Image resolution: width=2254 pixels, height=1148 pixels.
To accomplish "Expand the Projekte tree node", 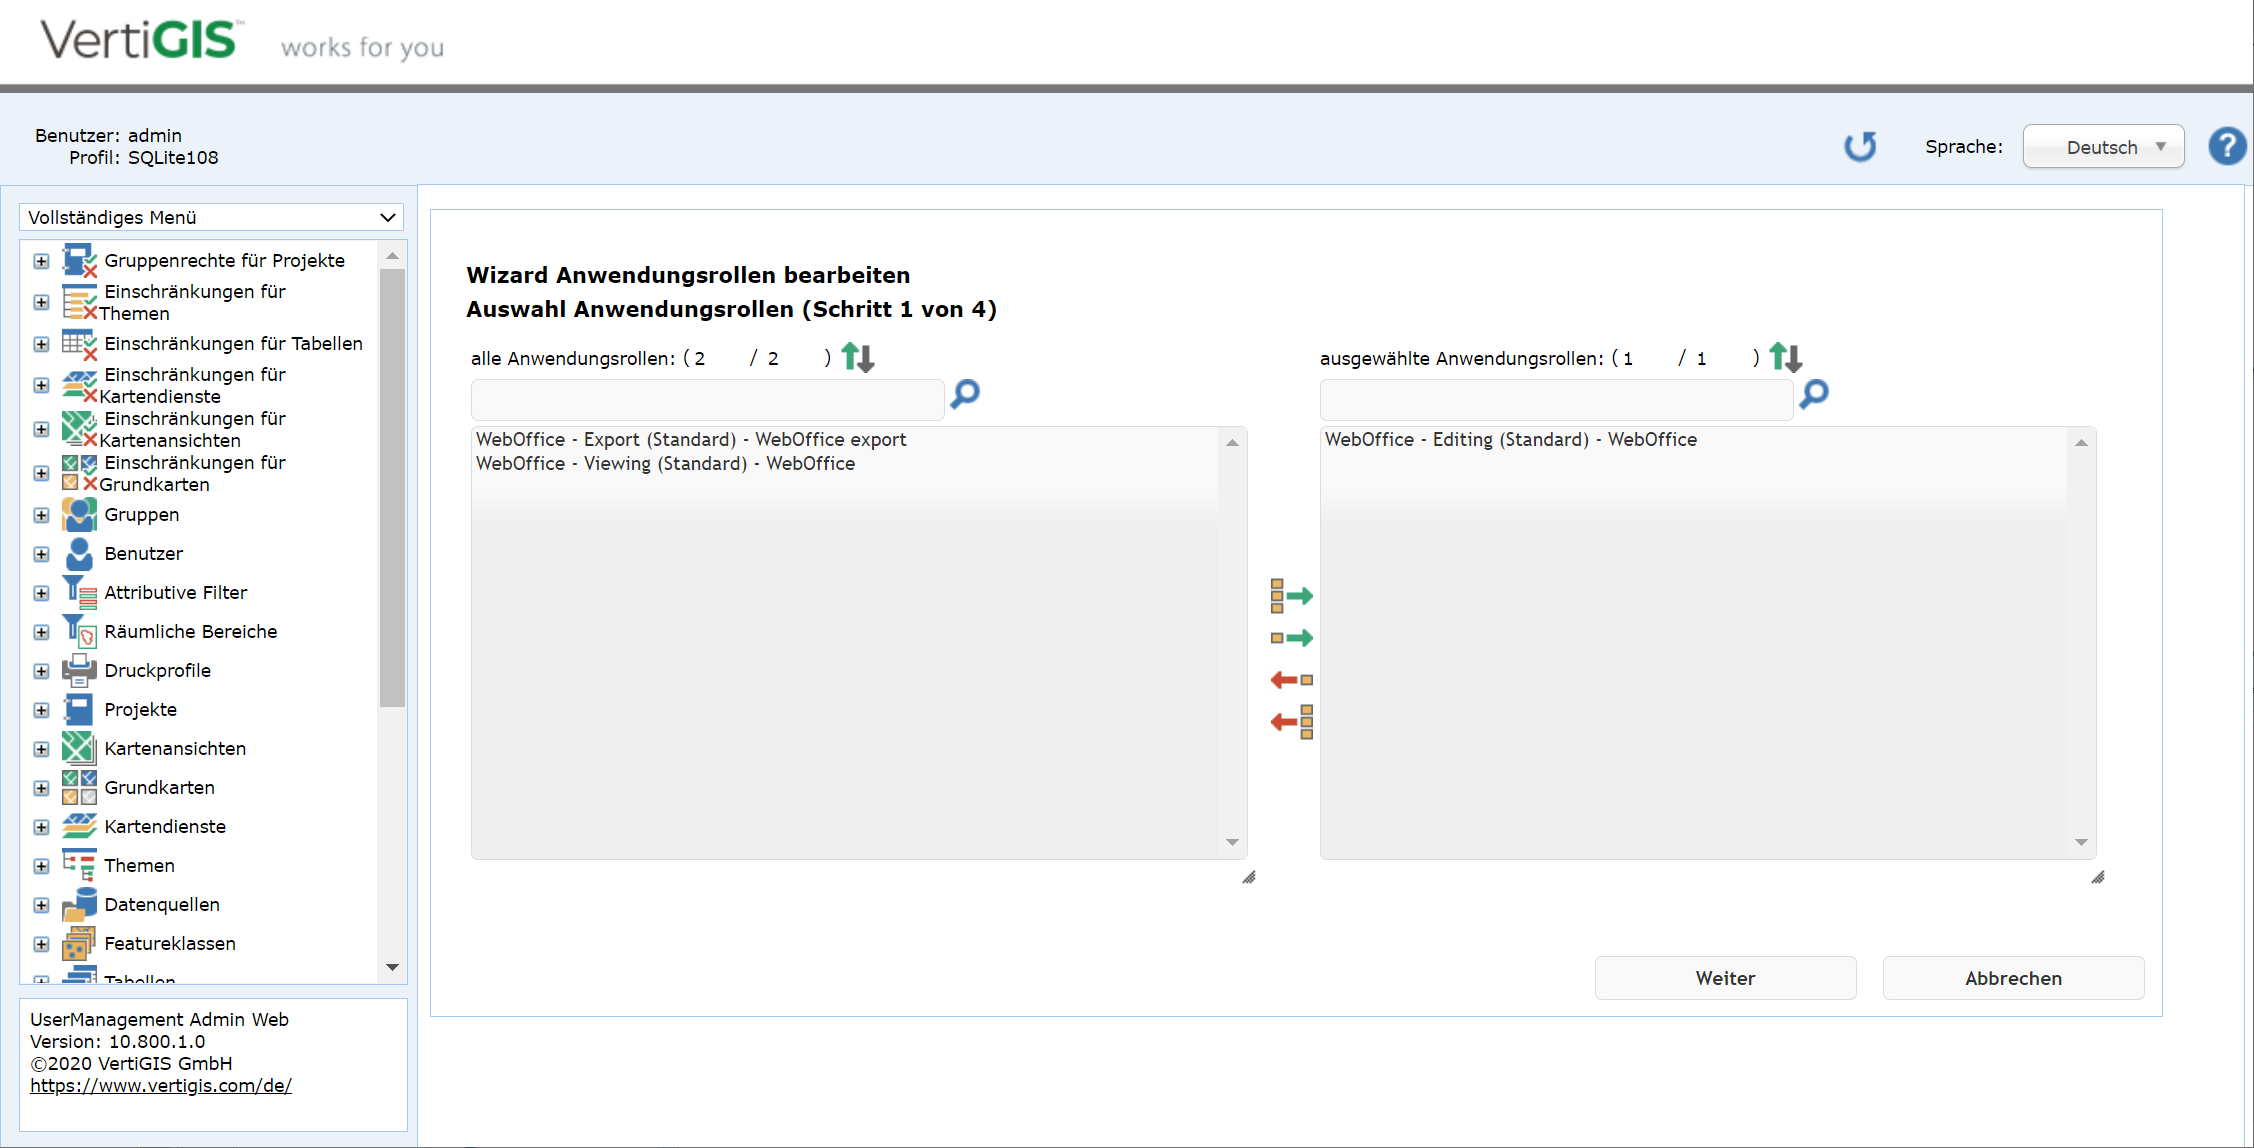I will click(x=41, y=710).
